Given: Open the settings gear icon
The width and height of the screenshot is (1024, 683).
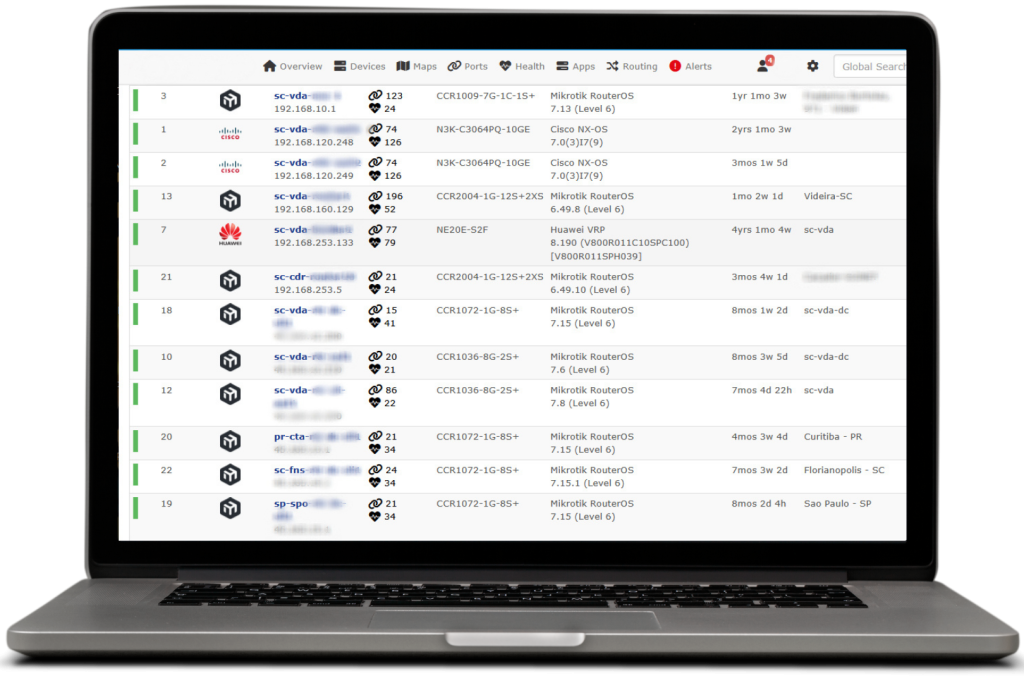Looking at the screenshot, I should pyautogui.click(x=812, y=66).
